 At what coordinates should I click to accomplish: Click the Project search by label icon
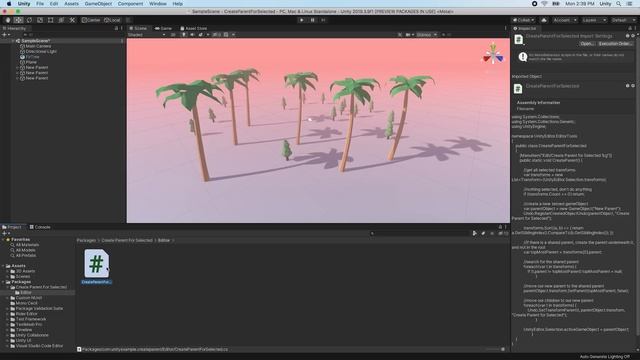coord(483,233)
